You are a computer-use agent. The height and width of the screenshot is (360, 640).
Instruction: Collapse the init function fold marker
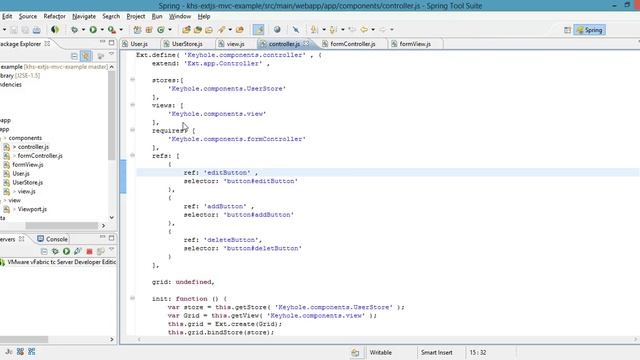pos(132,298)
